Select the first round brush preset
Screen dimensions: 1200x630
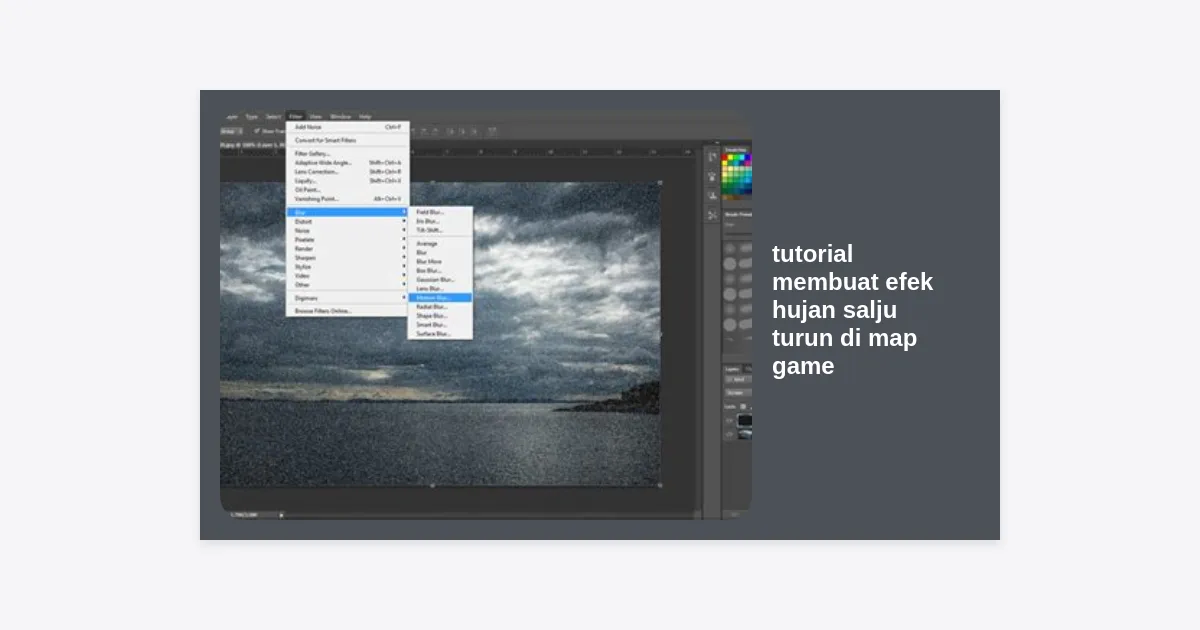click(x=730, y=248)
